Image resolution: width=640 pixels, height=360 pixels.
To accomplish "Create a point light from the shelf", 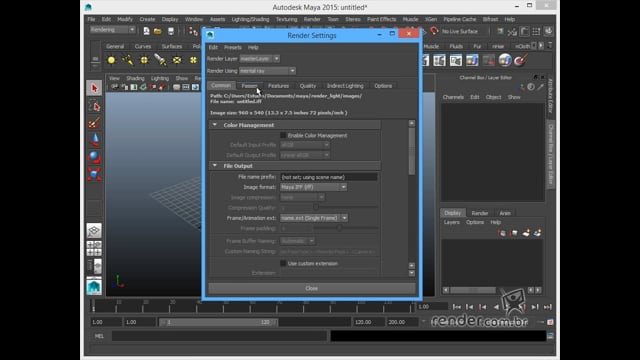I will coord(144,60).
